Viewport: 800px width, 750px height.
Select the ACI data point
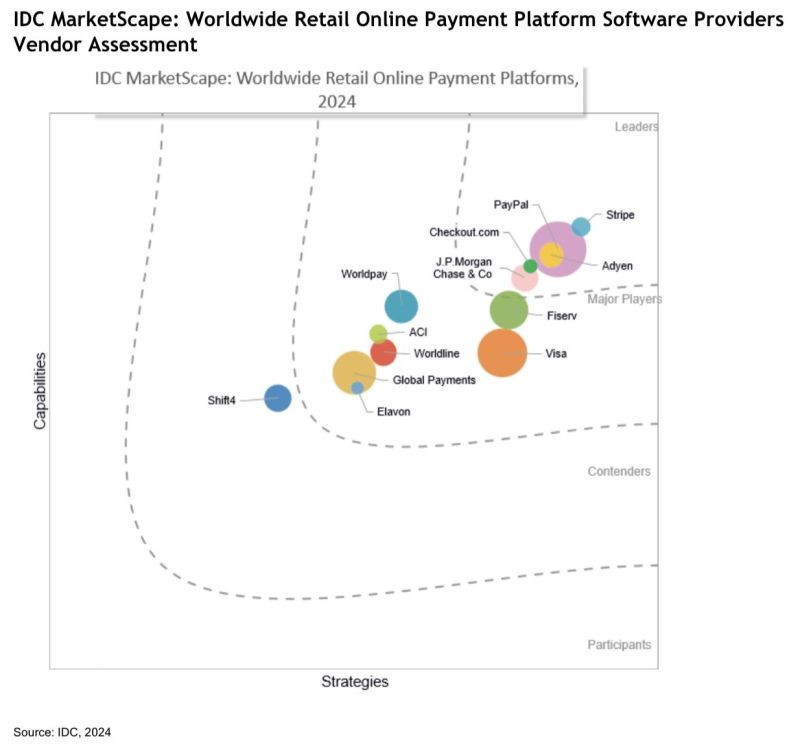[380, 332]
